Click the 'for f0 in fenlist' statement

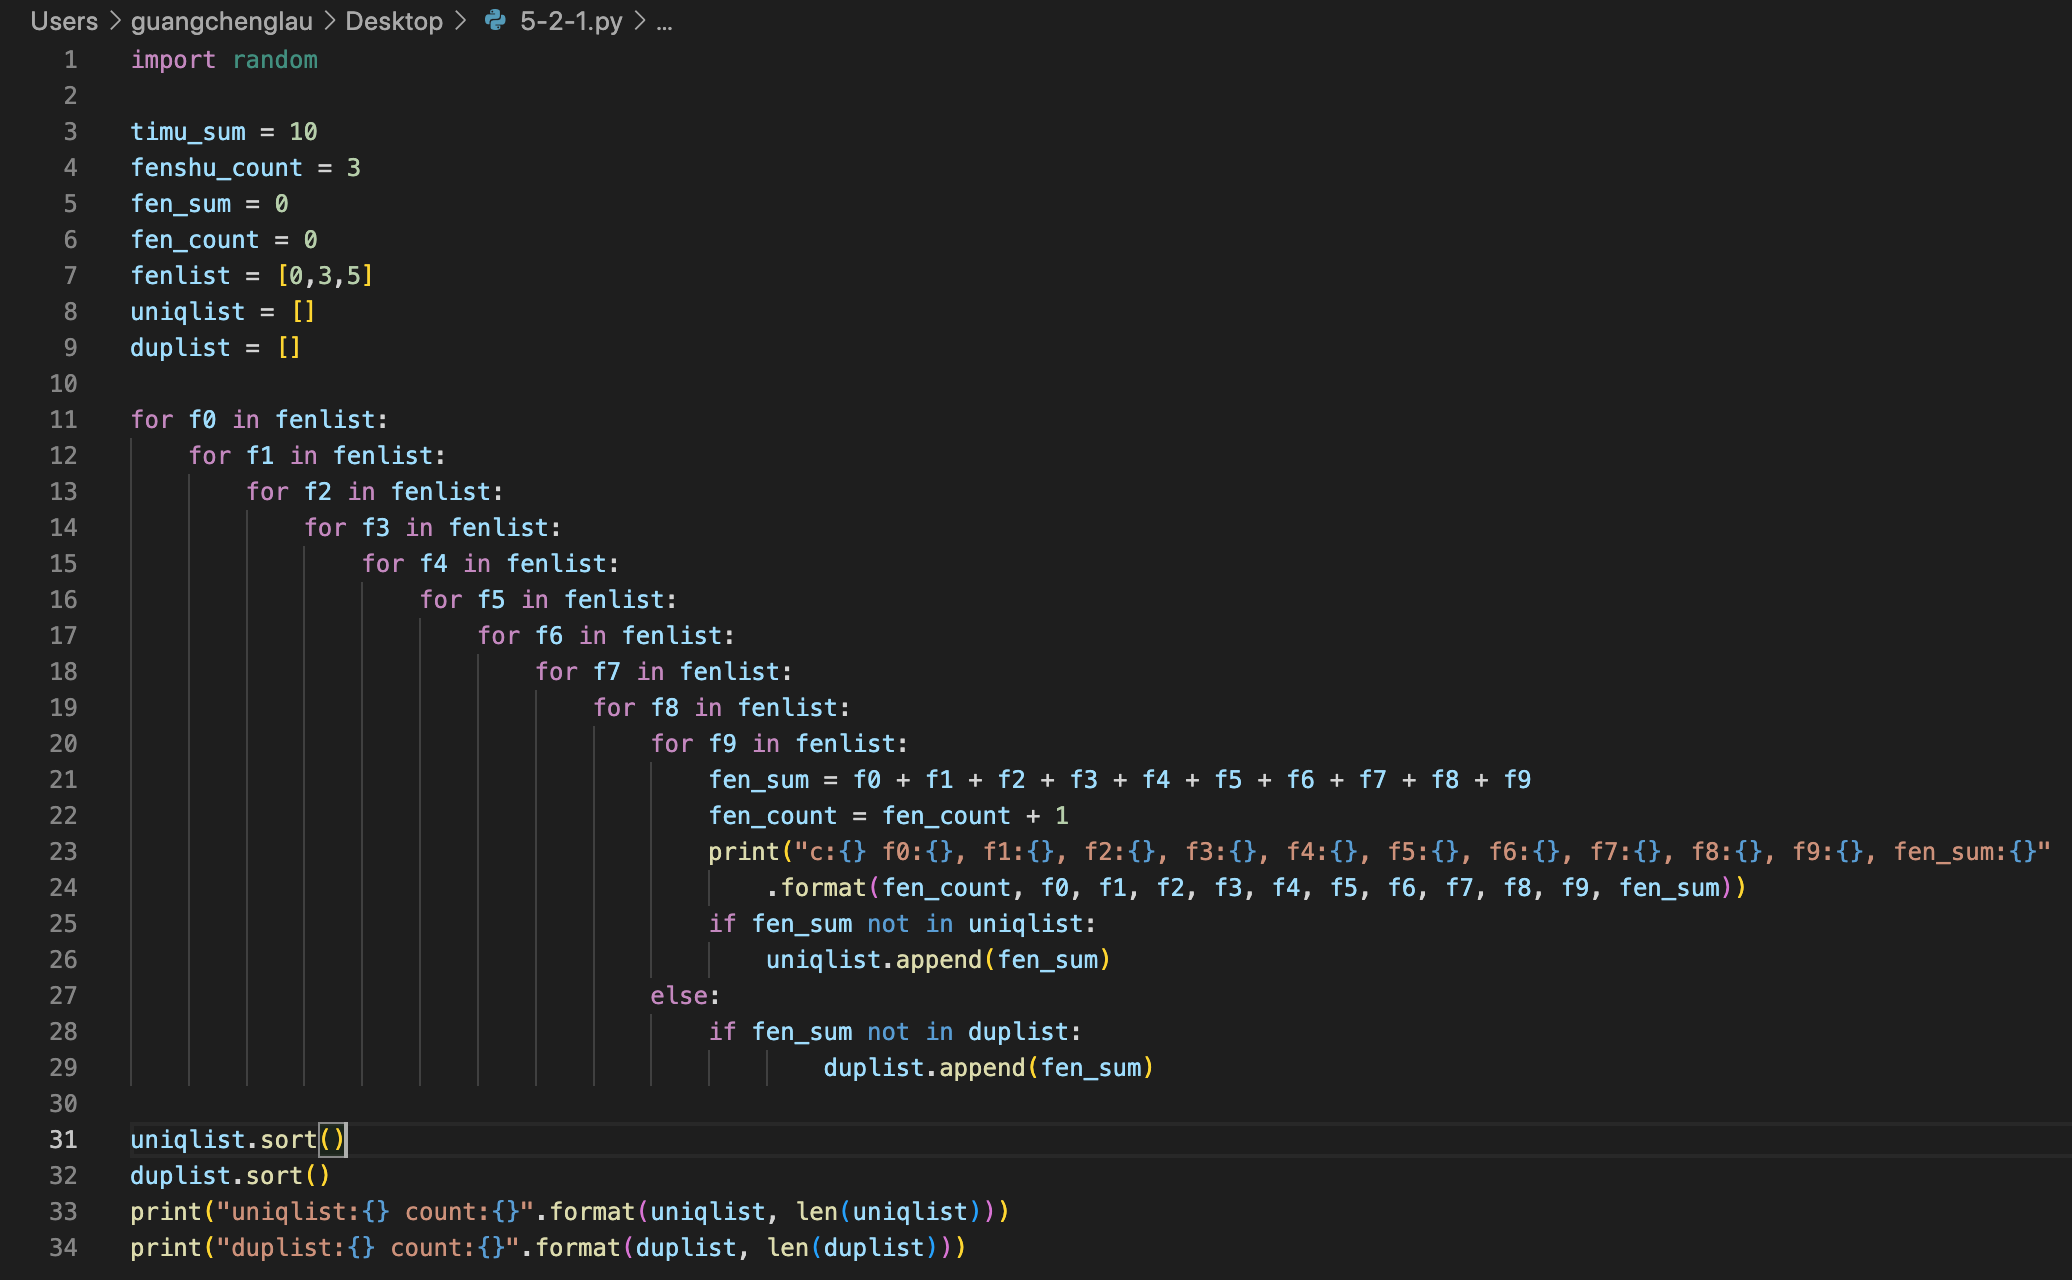pyautogui.click(x=258, y=420)
